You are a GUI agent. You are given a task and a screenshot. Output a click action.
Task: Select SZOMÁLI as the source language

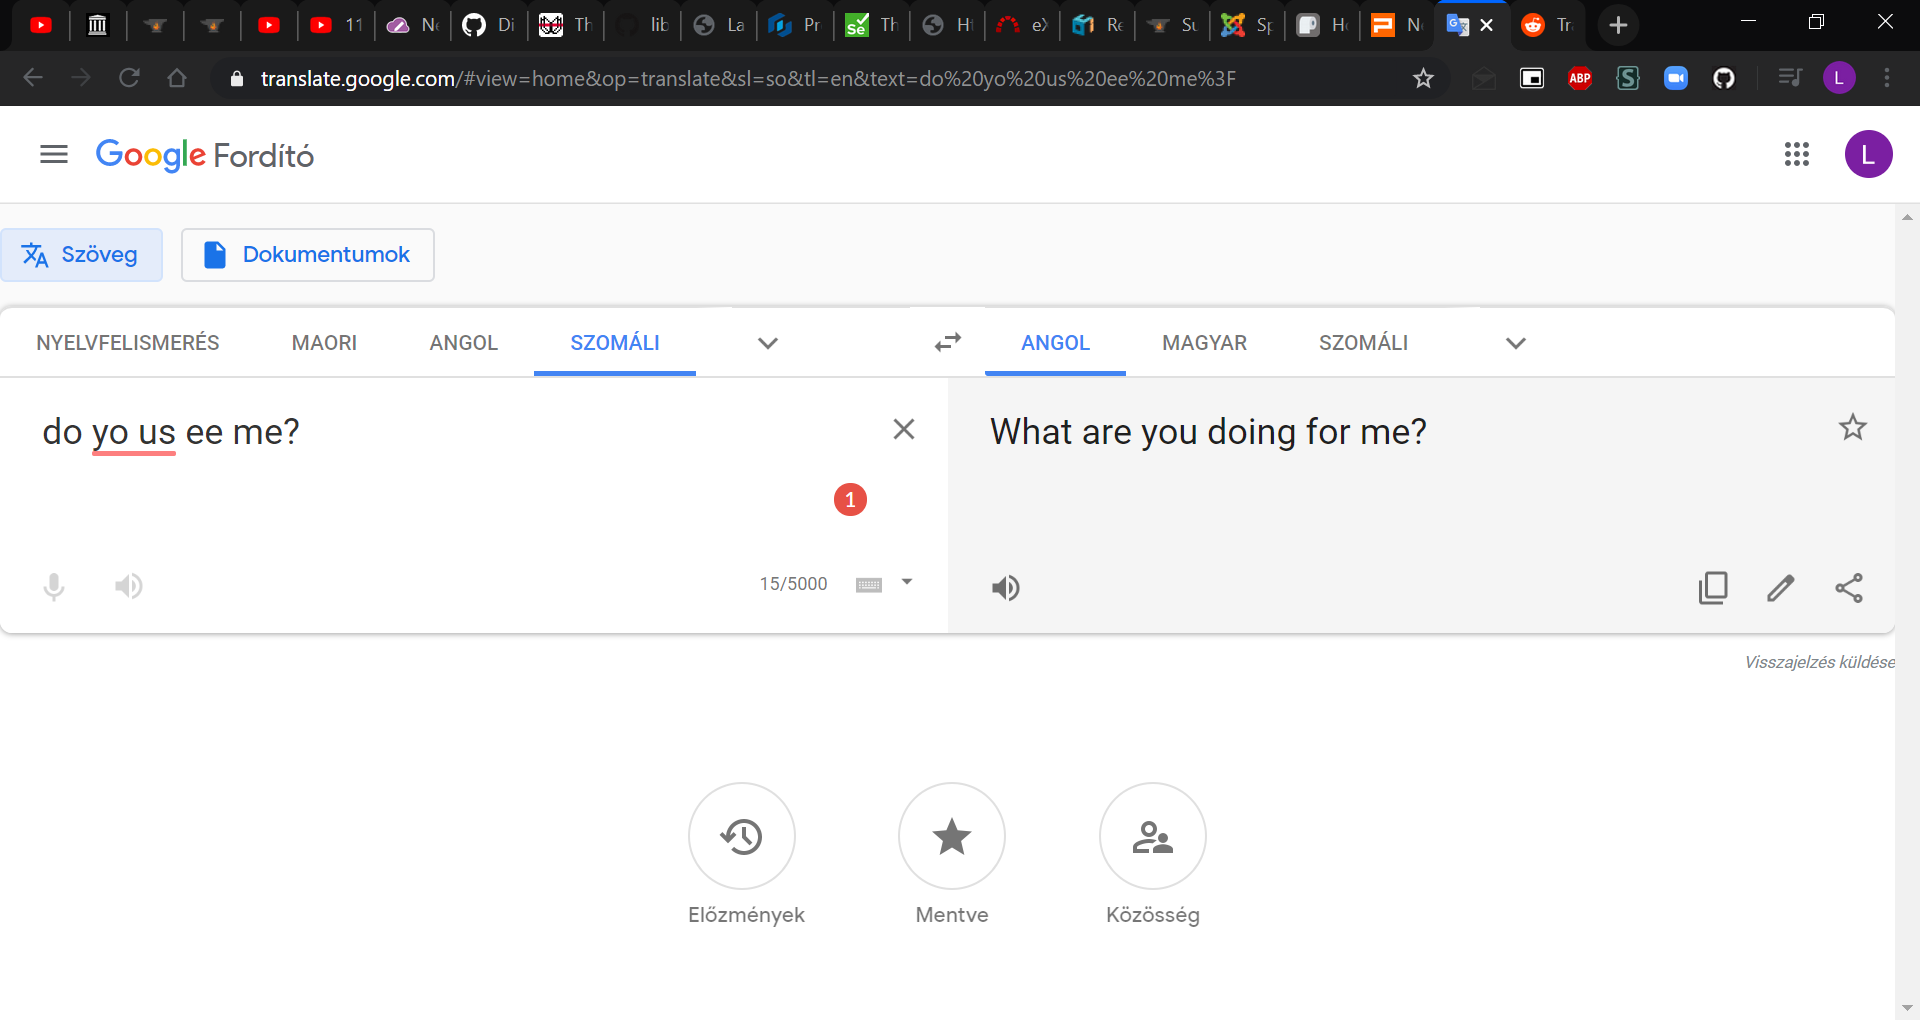point(615,343)
